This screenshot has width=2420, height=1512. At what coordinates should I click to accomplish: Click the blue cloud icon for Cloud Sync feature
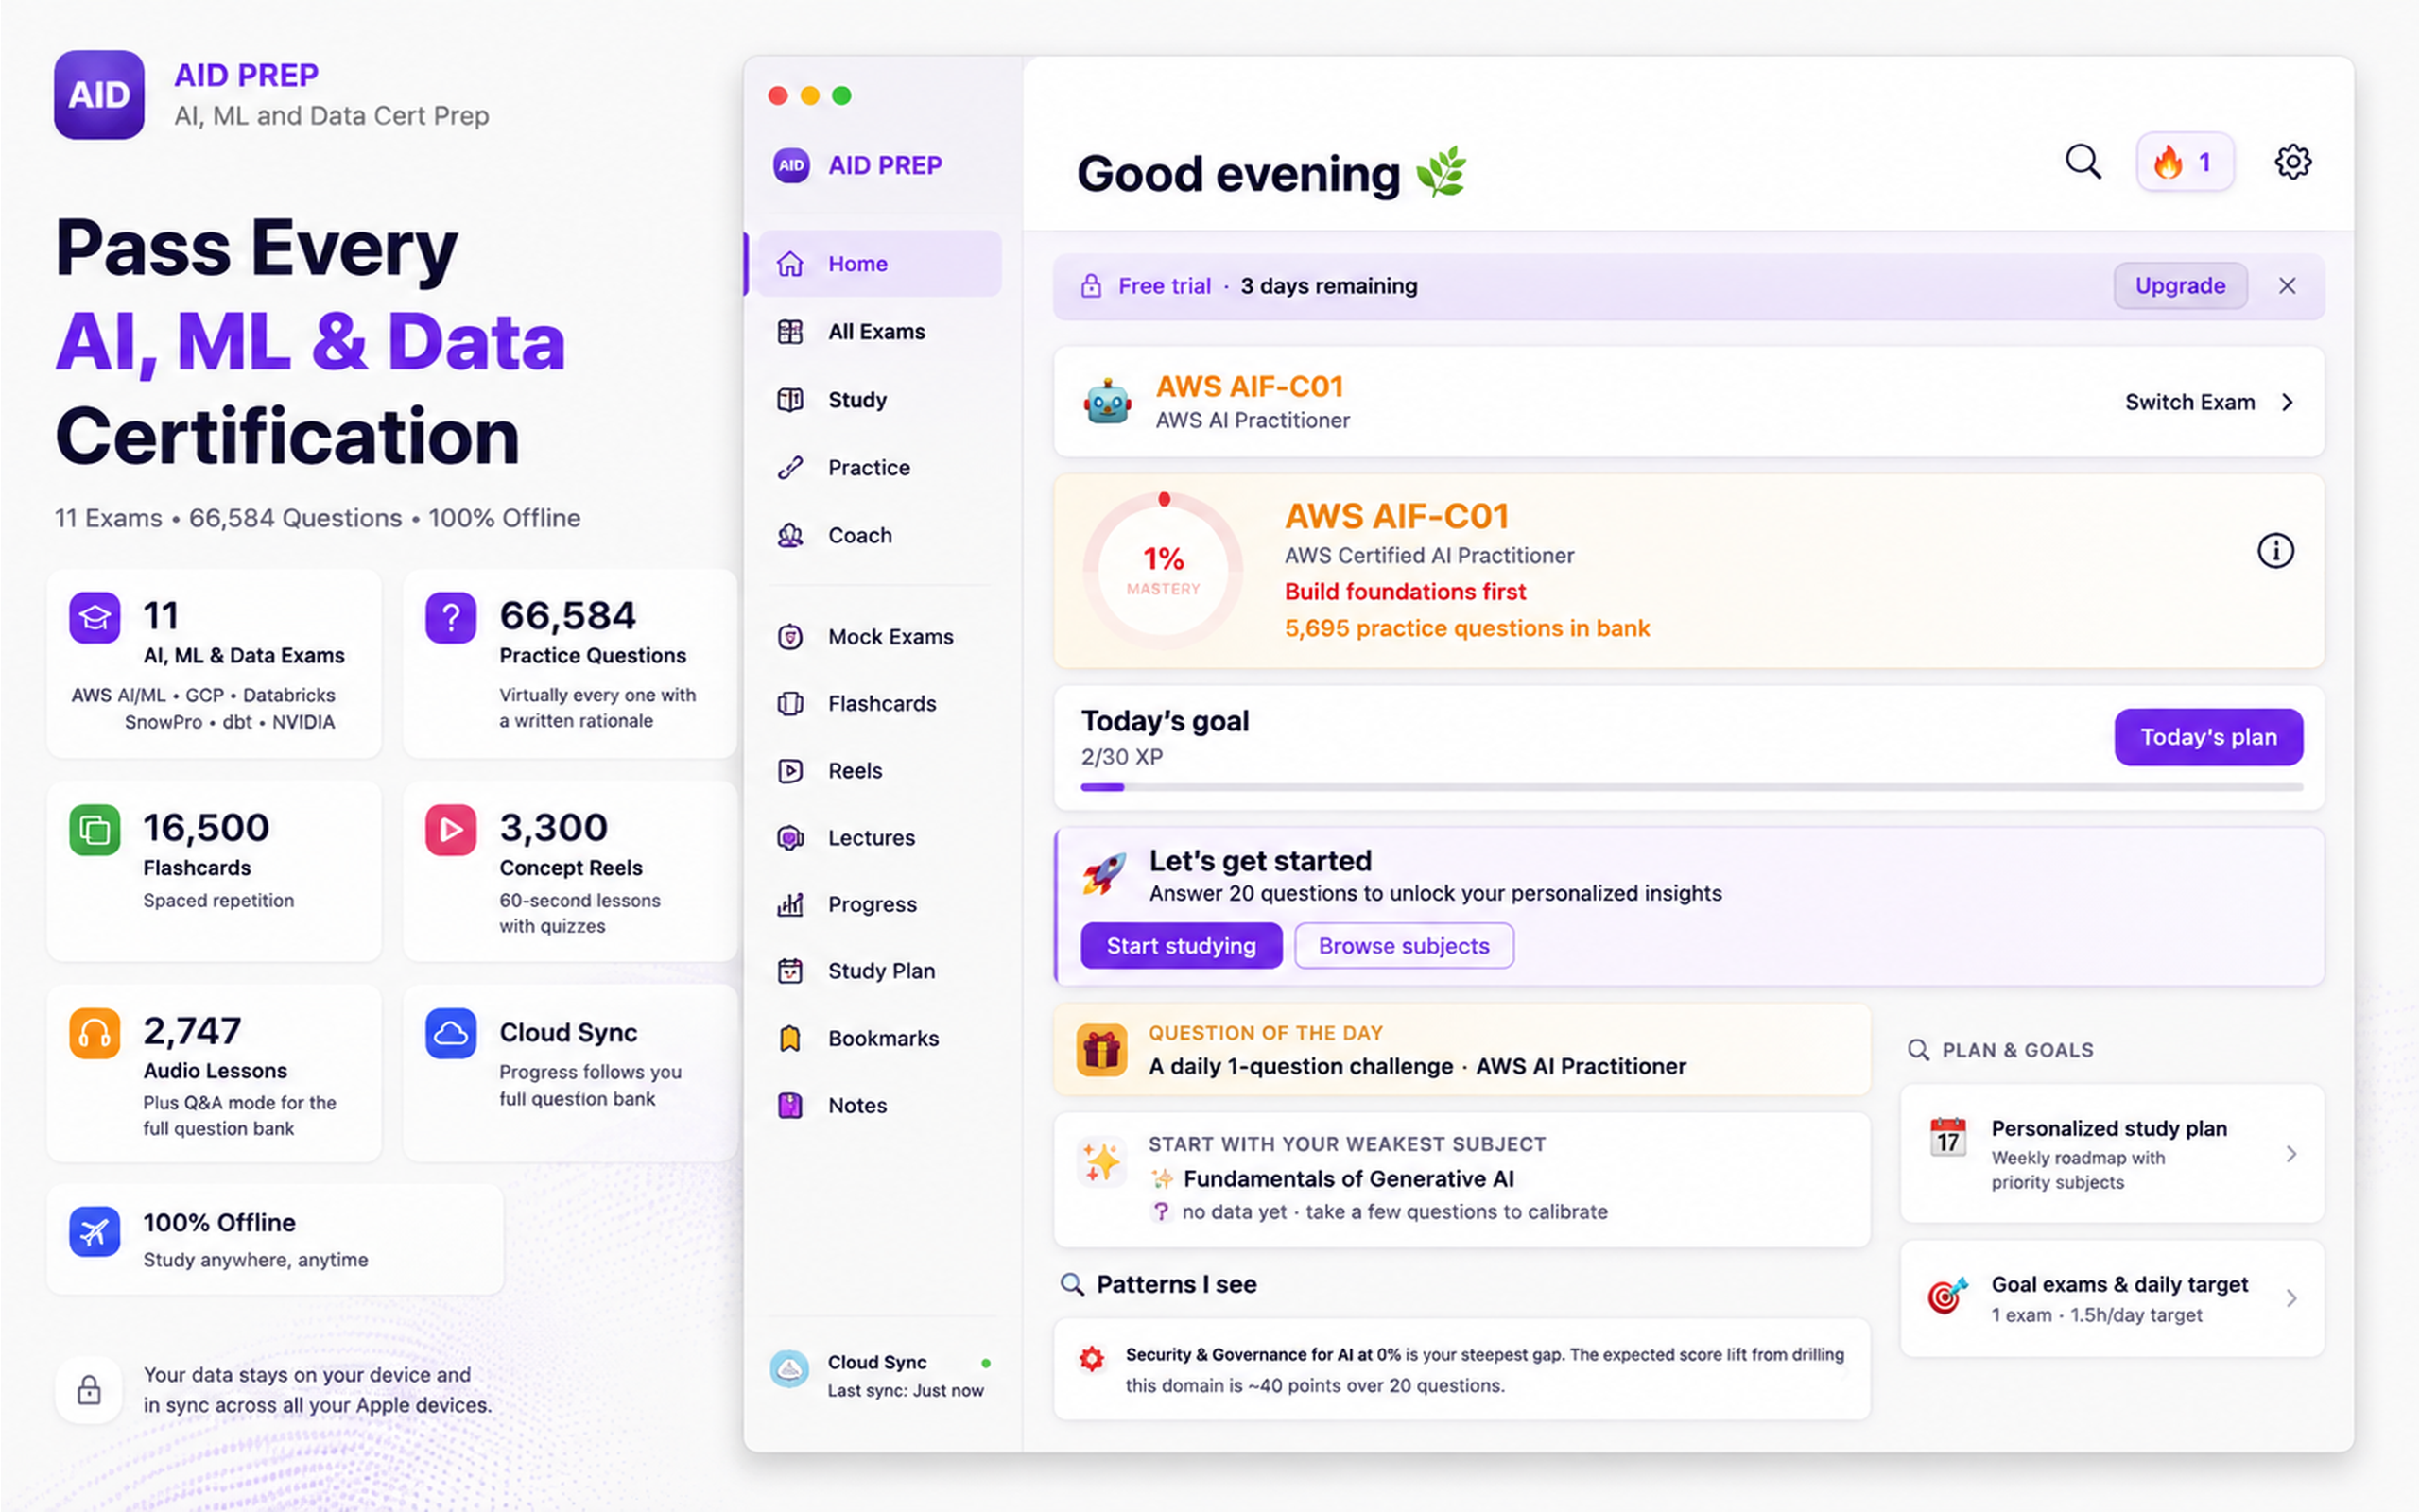(451, 1033)
